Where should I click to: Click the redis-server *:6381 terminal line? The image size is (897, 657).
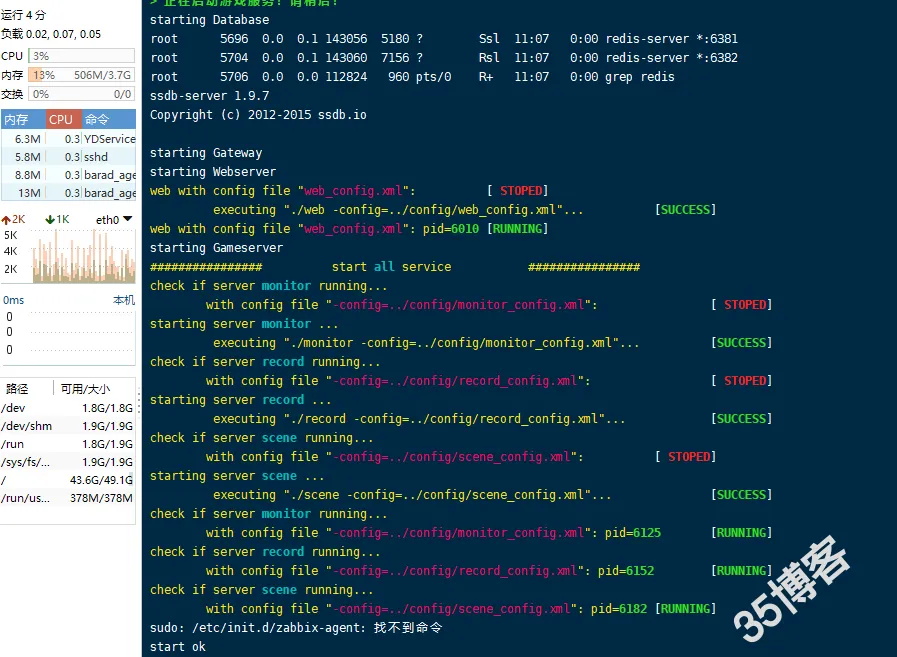click(444, 39)
